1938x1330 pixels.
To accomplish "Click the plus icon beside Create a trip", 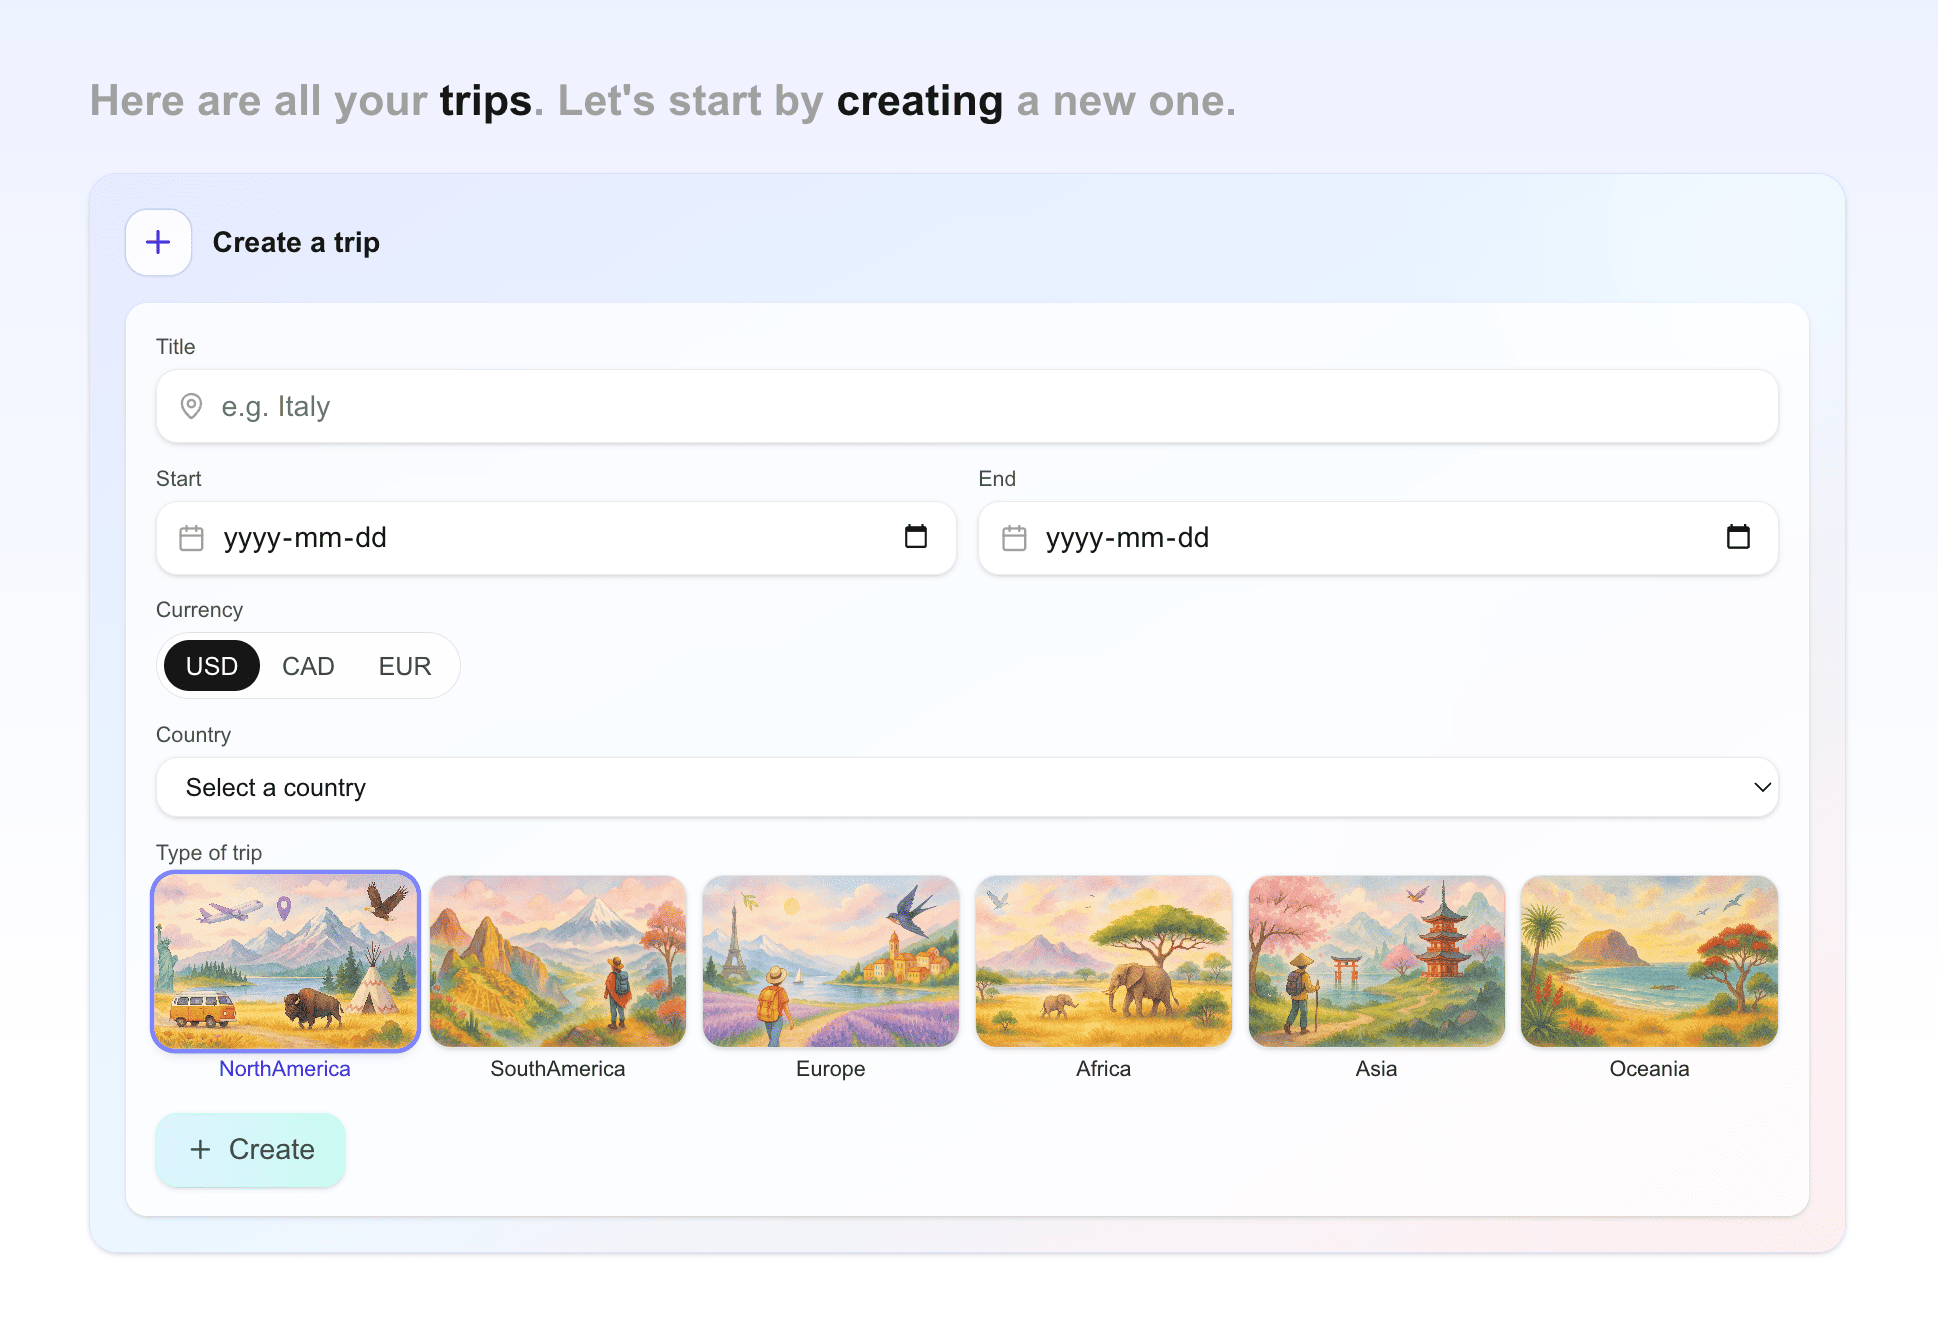I will (158, 242).
